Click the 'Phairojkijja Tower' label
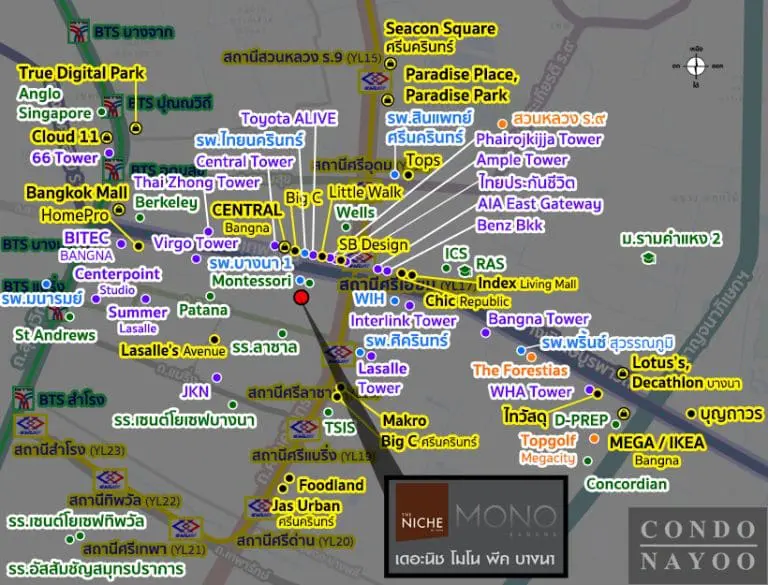This screenshot has width=768, height=585. coord(539,139)
